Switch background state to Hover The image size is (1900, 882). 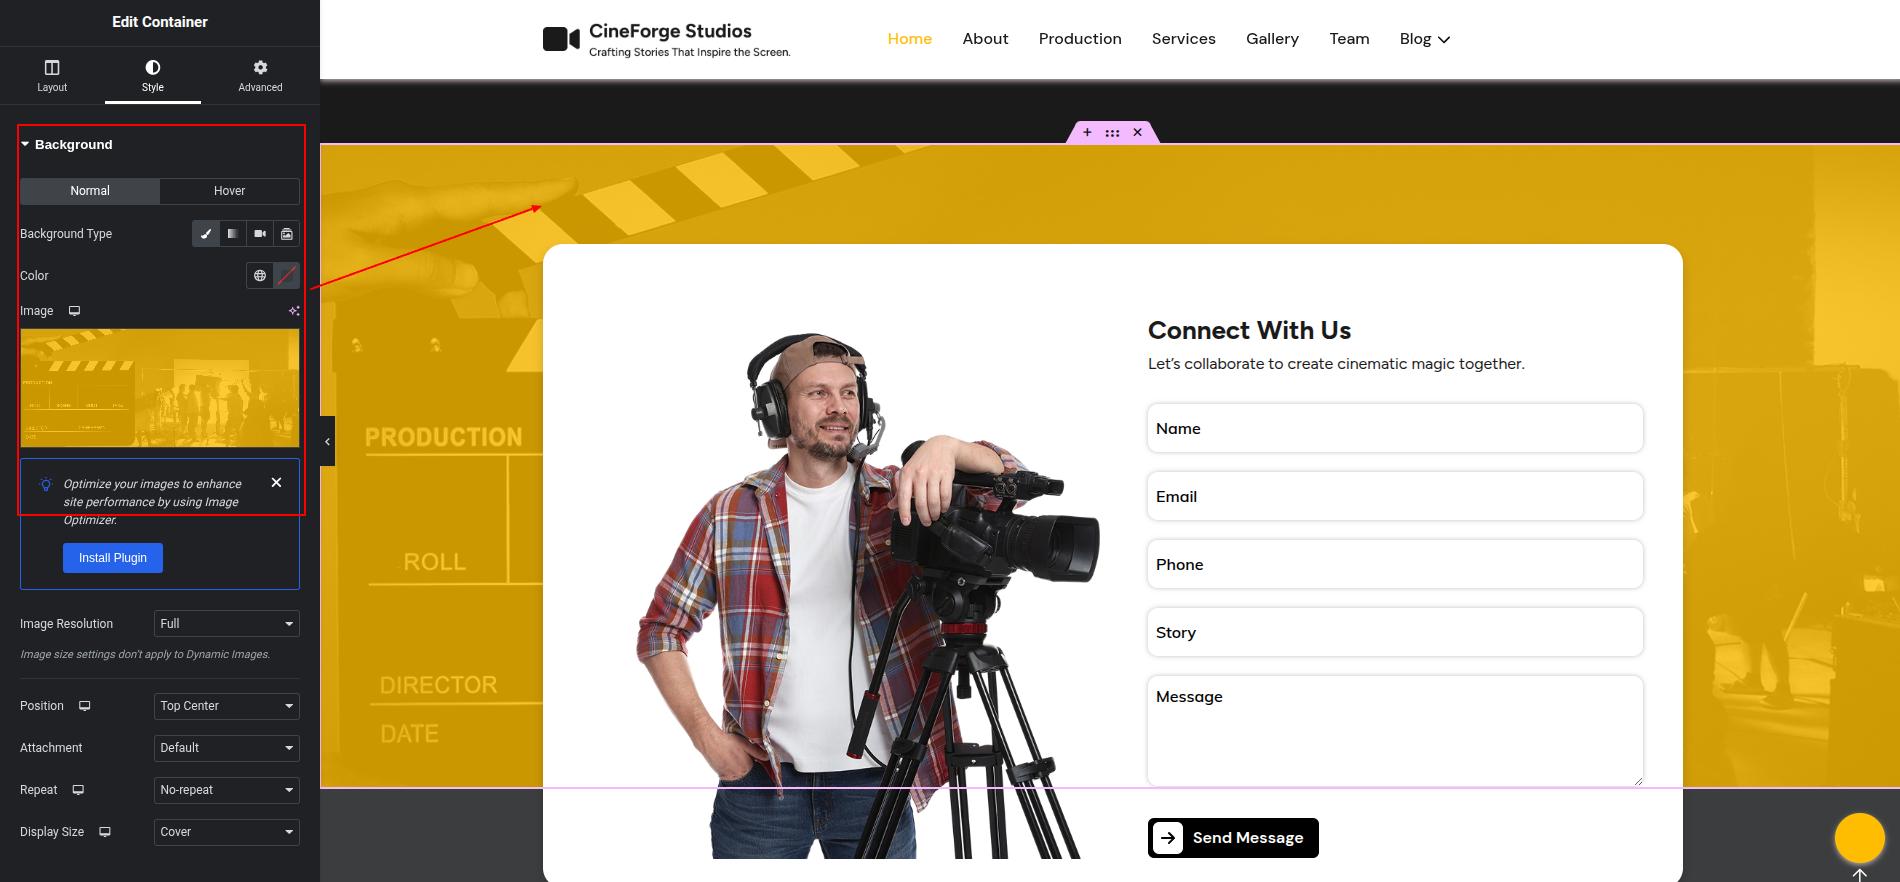click(229, 191)
